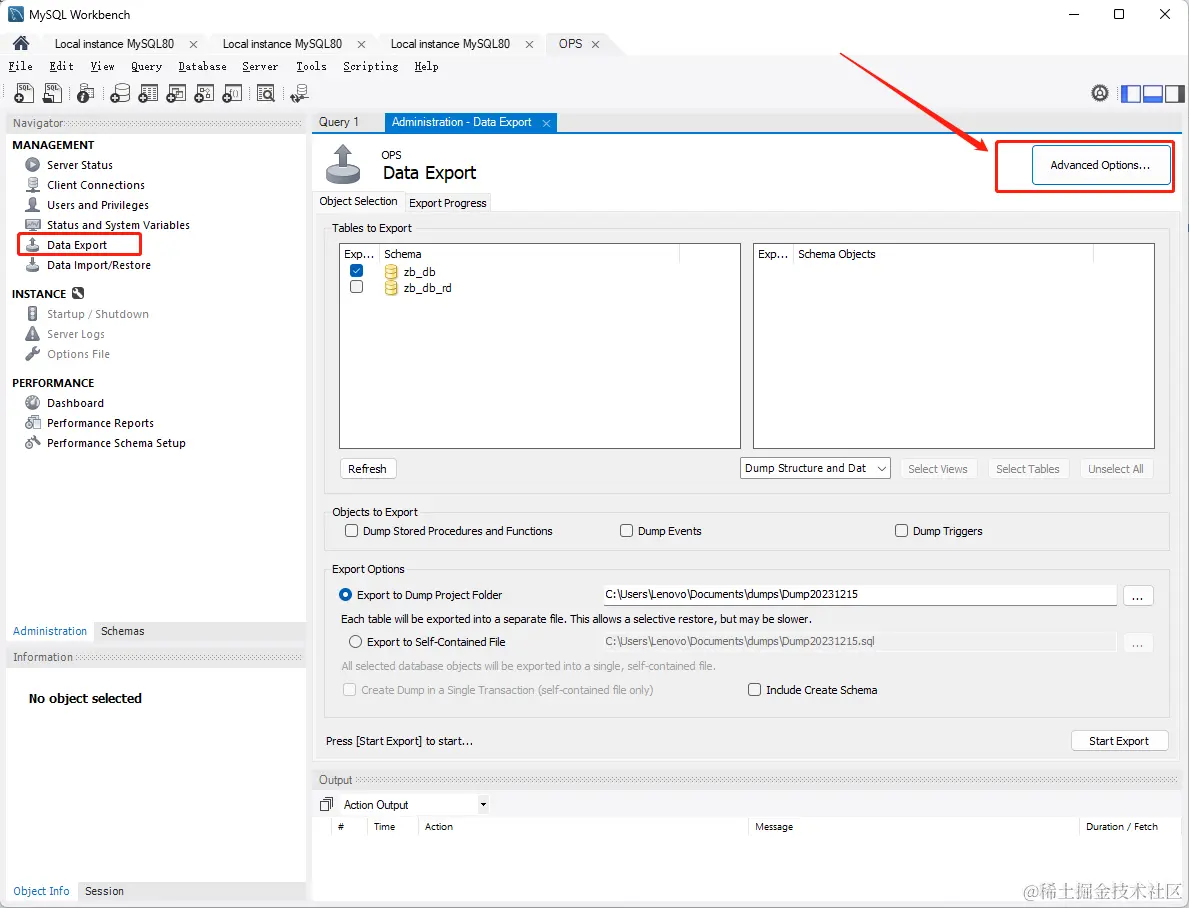This screenshot has height=908, width=1189.
Task: Open the Database menu
Action: click(x=202, y=66)
